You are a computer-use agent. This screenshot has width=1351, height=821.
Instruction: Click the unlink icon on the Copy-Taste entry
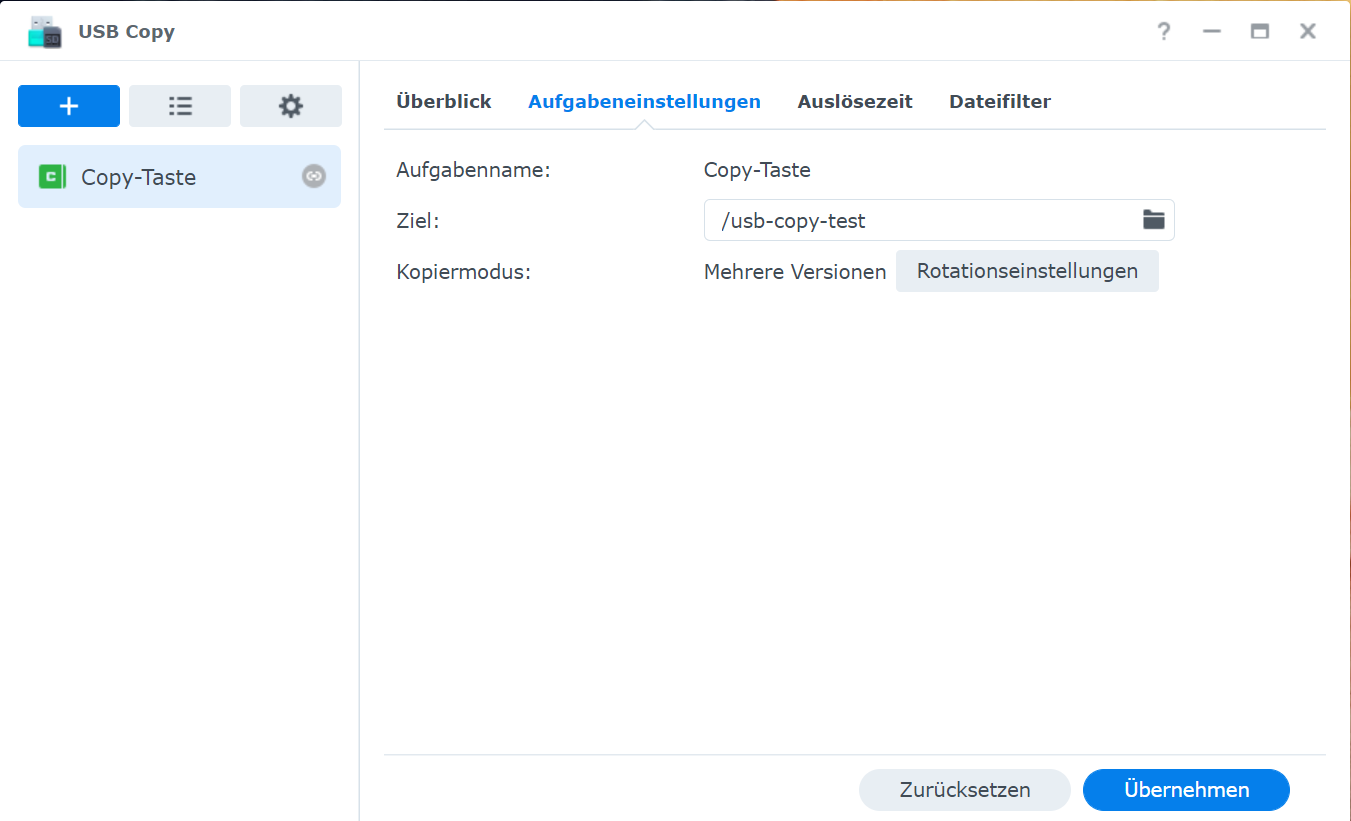click(314, 177)
